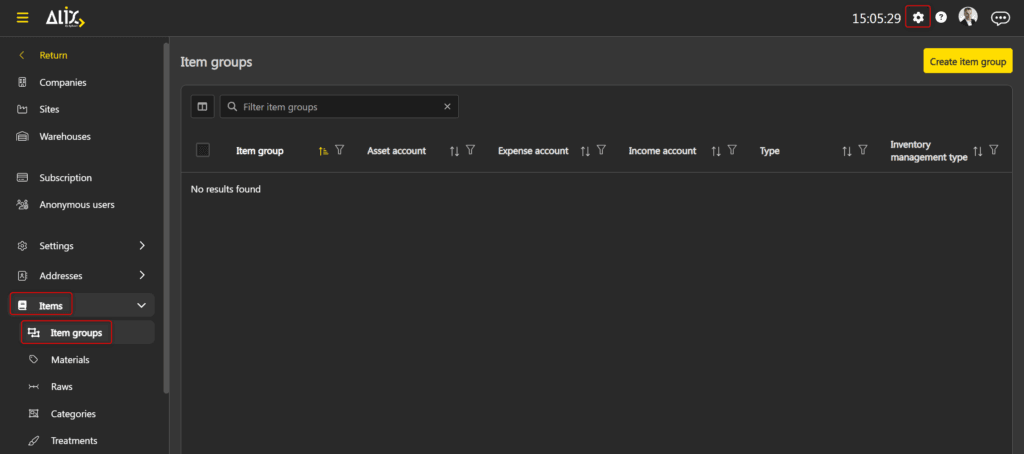
Task: Click the filter icon for Income account
Action: [732, 150]
